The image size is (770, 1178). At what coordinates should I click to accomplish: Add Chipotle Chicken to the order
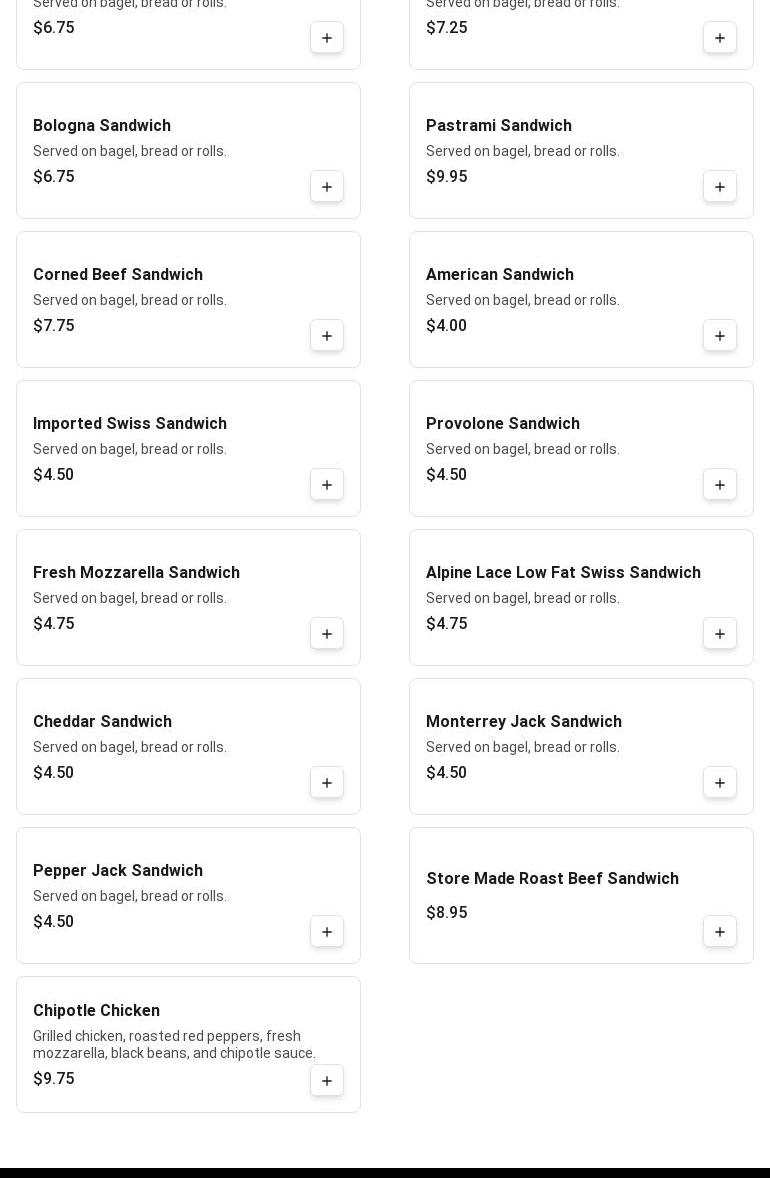point(327,1081)
